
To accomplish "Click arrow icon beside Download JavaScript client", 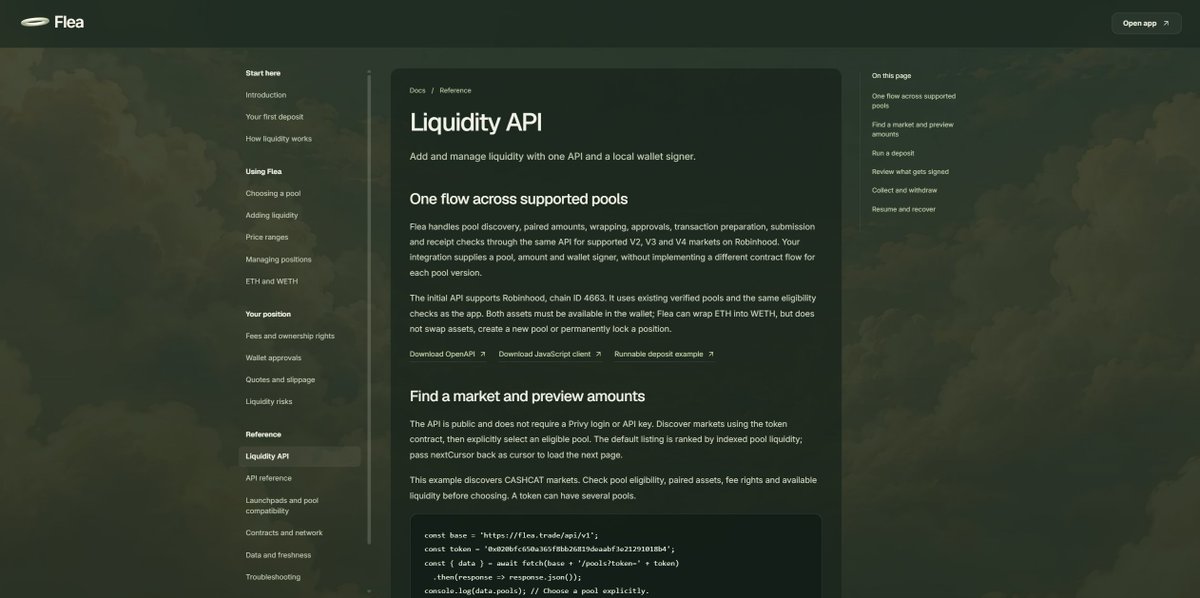I will coord(598,354).
